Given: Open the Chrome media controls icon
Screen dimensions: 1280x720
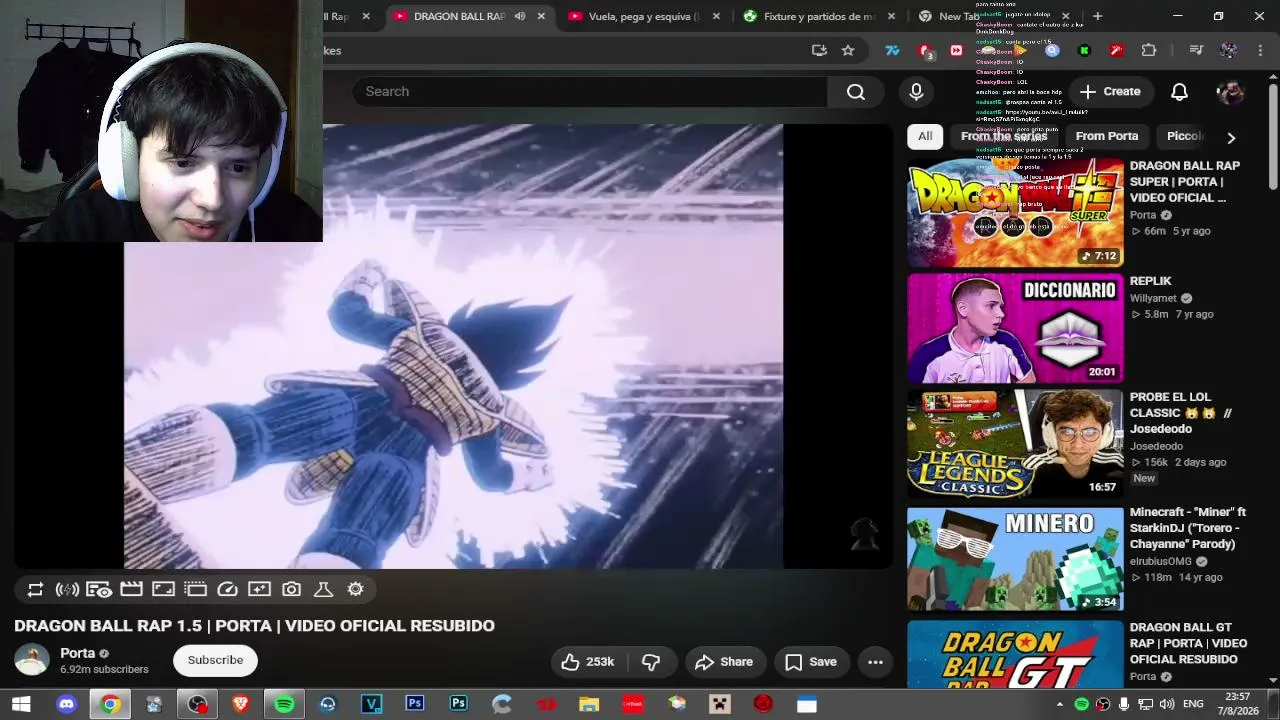Looking at the screenshot, I should tap(1196, 50).
